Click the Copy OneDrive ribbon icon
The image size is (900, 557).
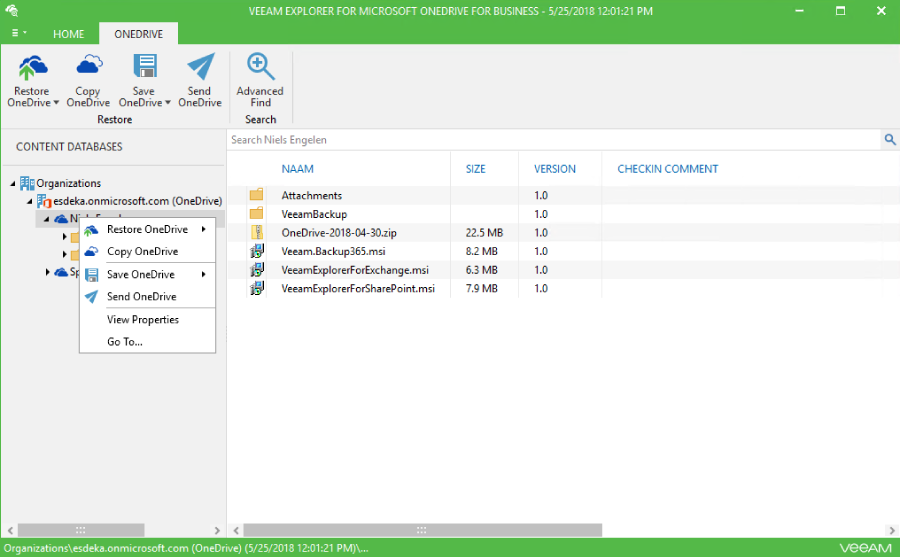pyautogui.click(x=88, y=65)
